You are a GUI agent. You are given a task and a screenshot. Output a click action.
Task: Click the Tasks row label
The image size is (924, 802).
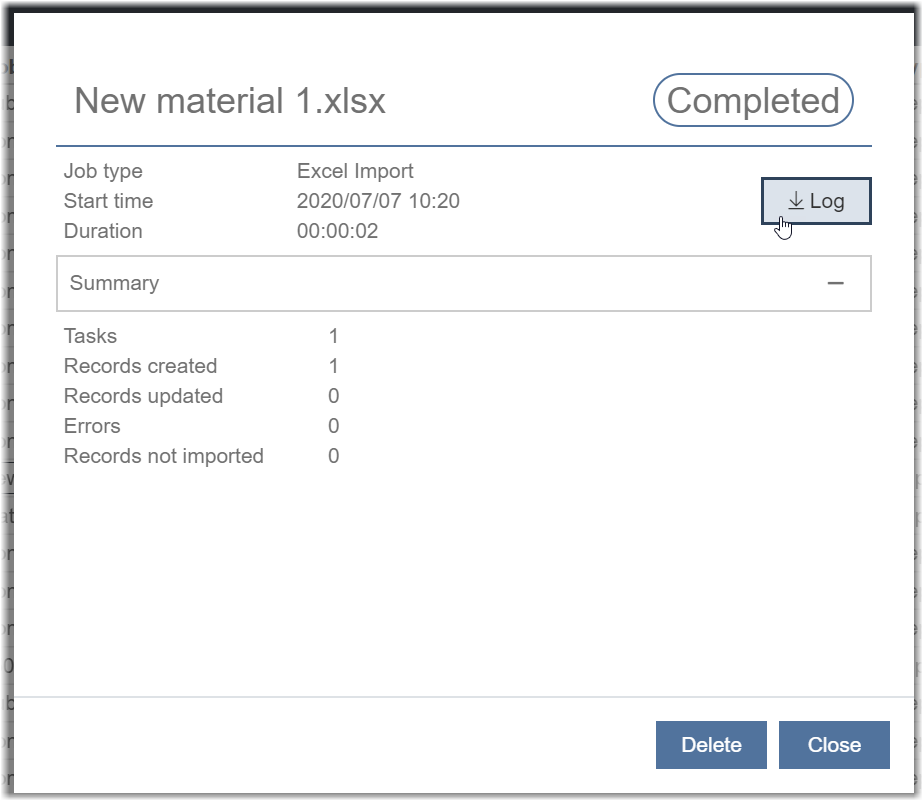click(90, 336)
